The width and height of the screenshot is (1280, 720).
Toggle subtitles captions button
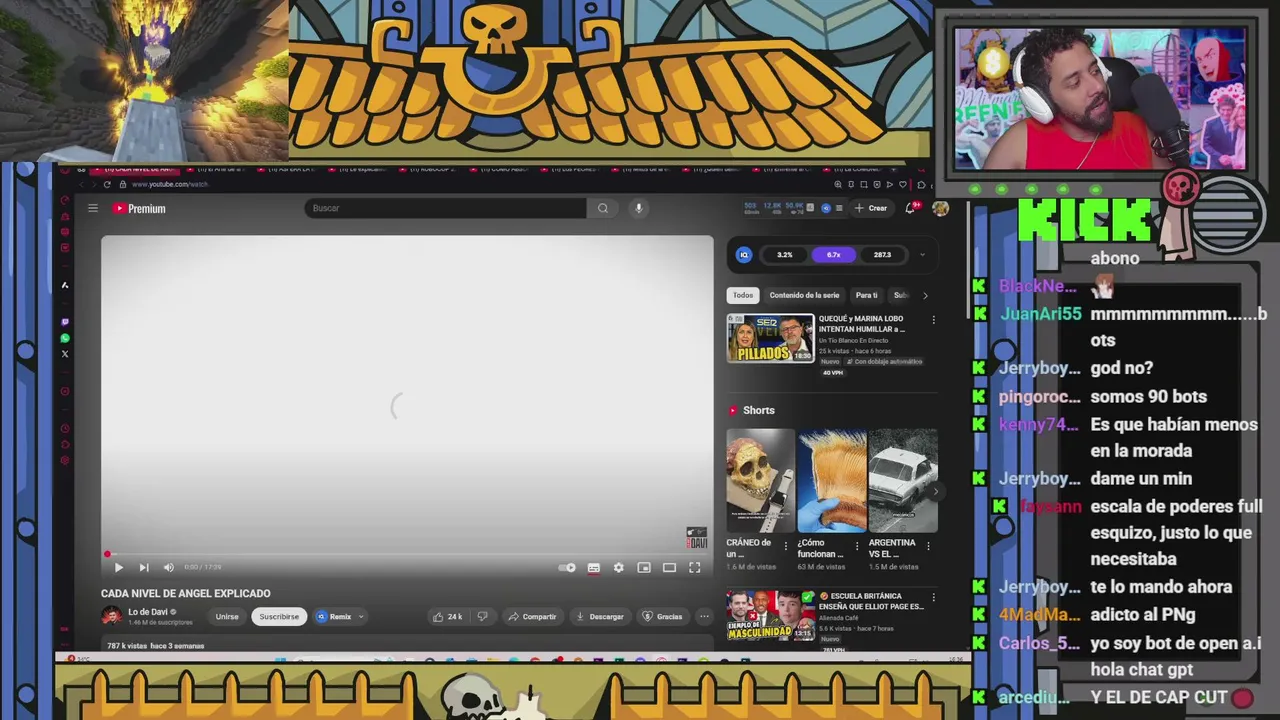(x=594, y=567)
